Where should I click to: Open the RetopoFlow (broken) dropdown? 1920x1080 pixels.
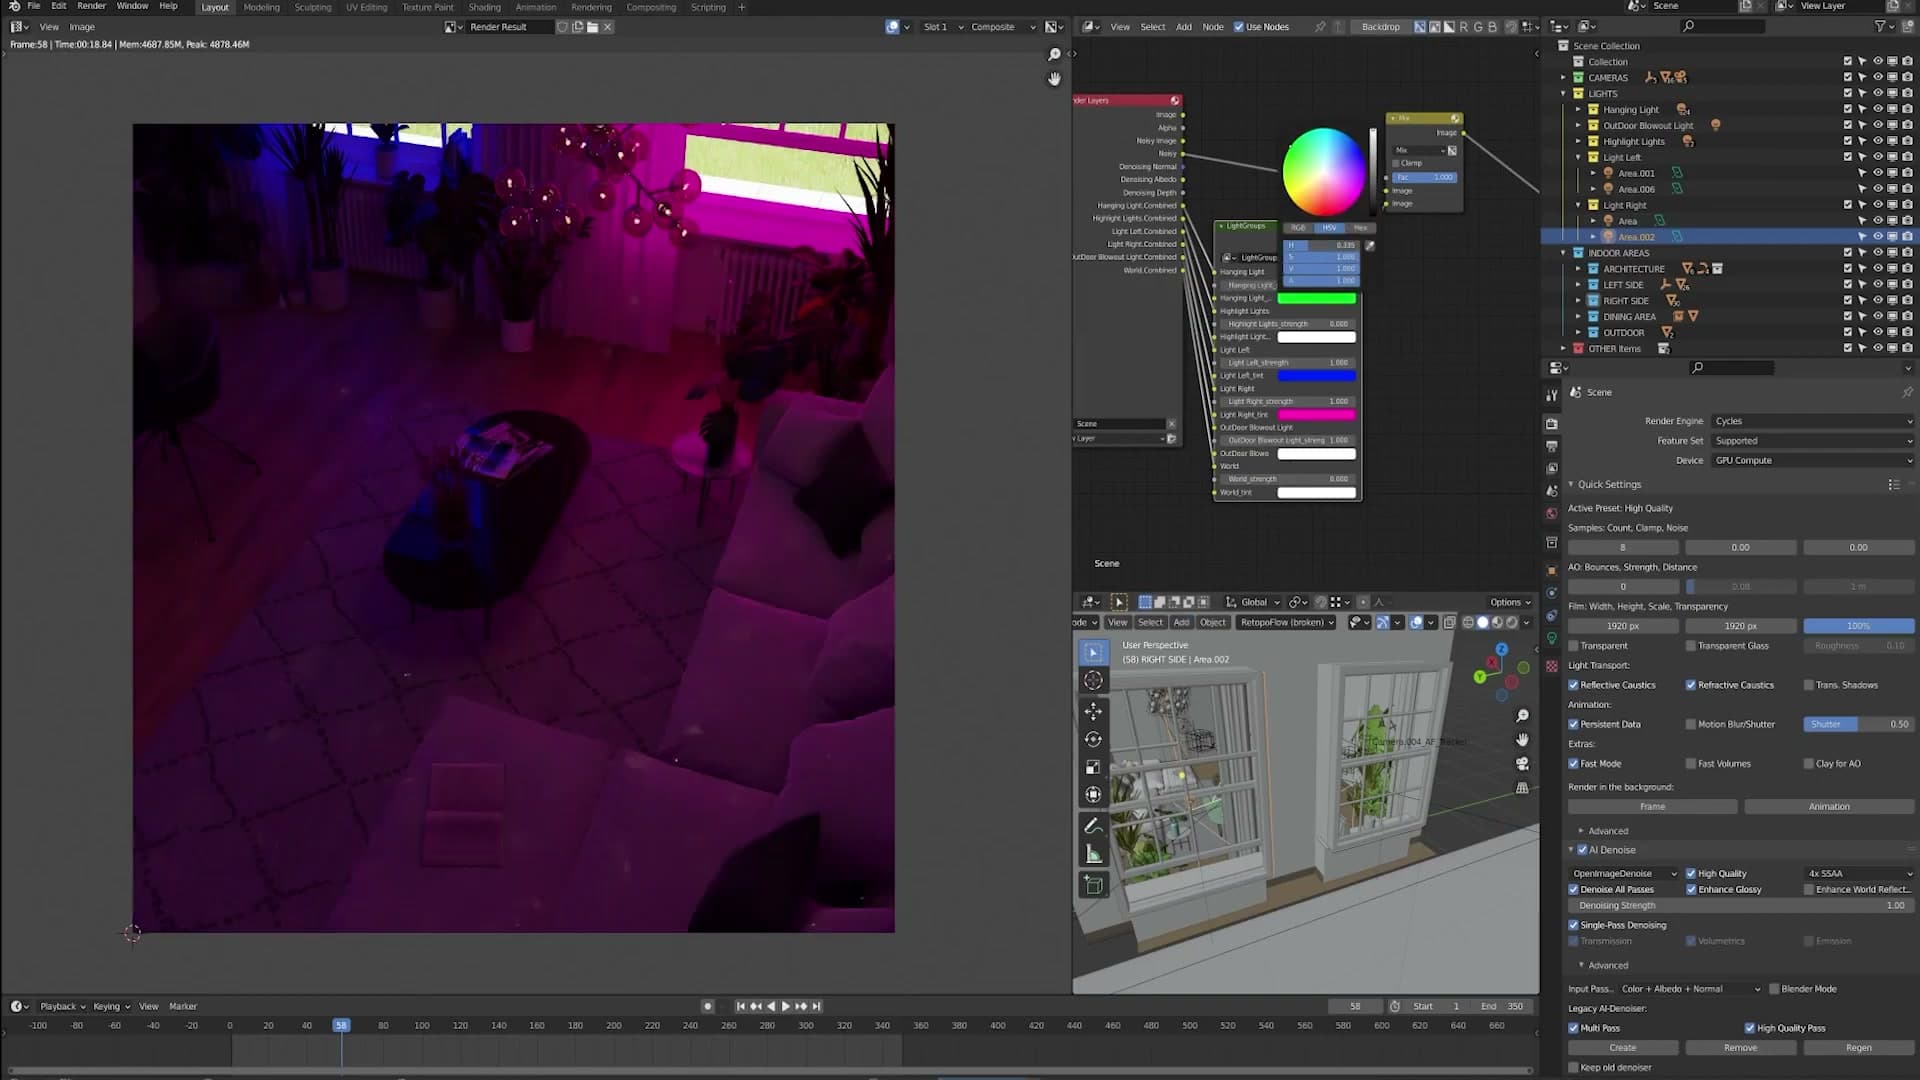pos(1287,622)
